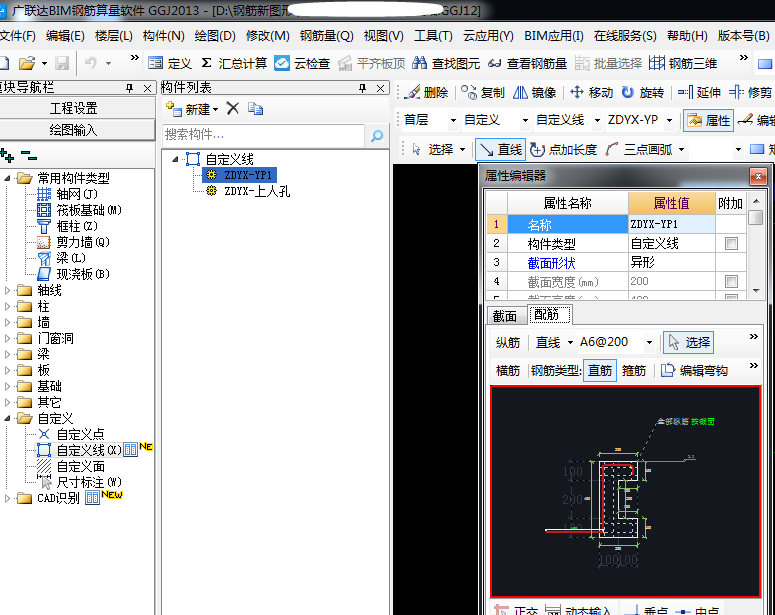Open 钢筋量(Q) menu
The height and width of the screenshot is (615, 775).
coord(326,36)
